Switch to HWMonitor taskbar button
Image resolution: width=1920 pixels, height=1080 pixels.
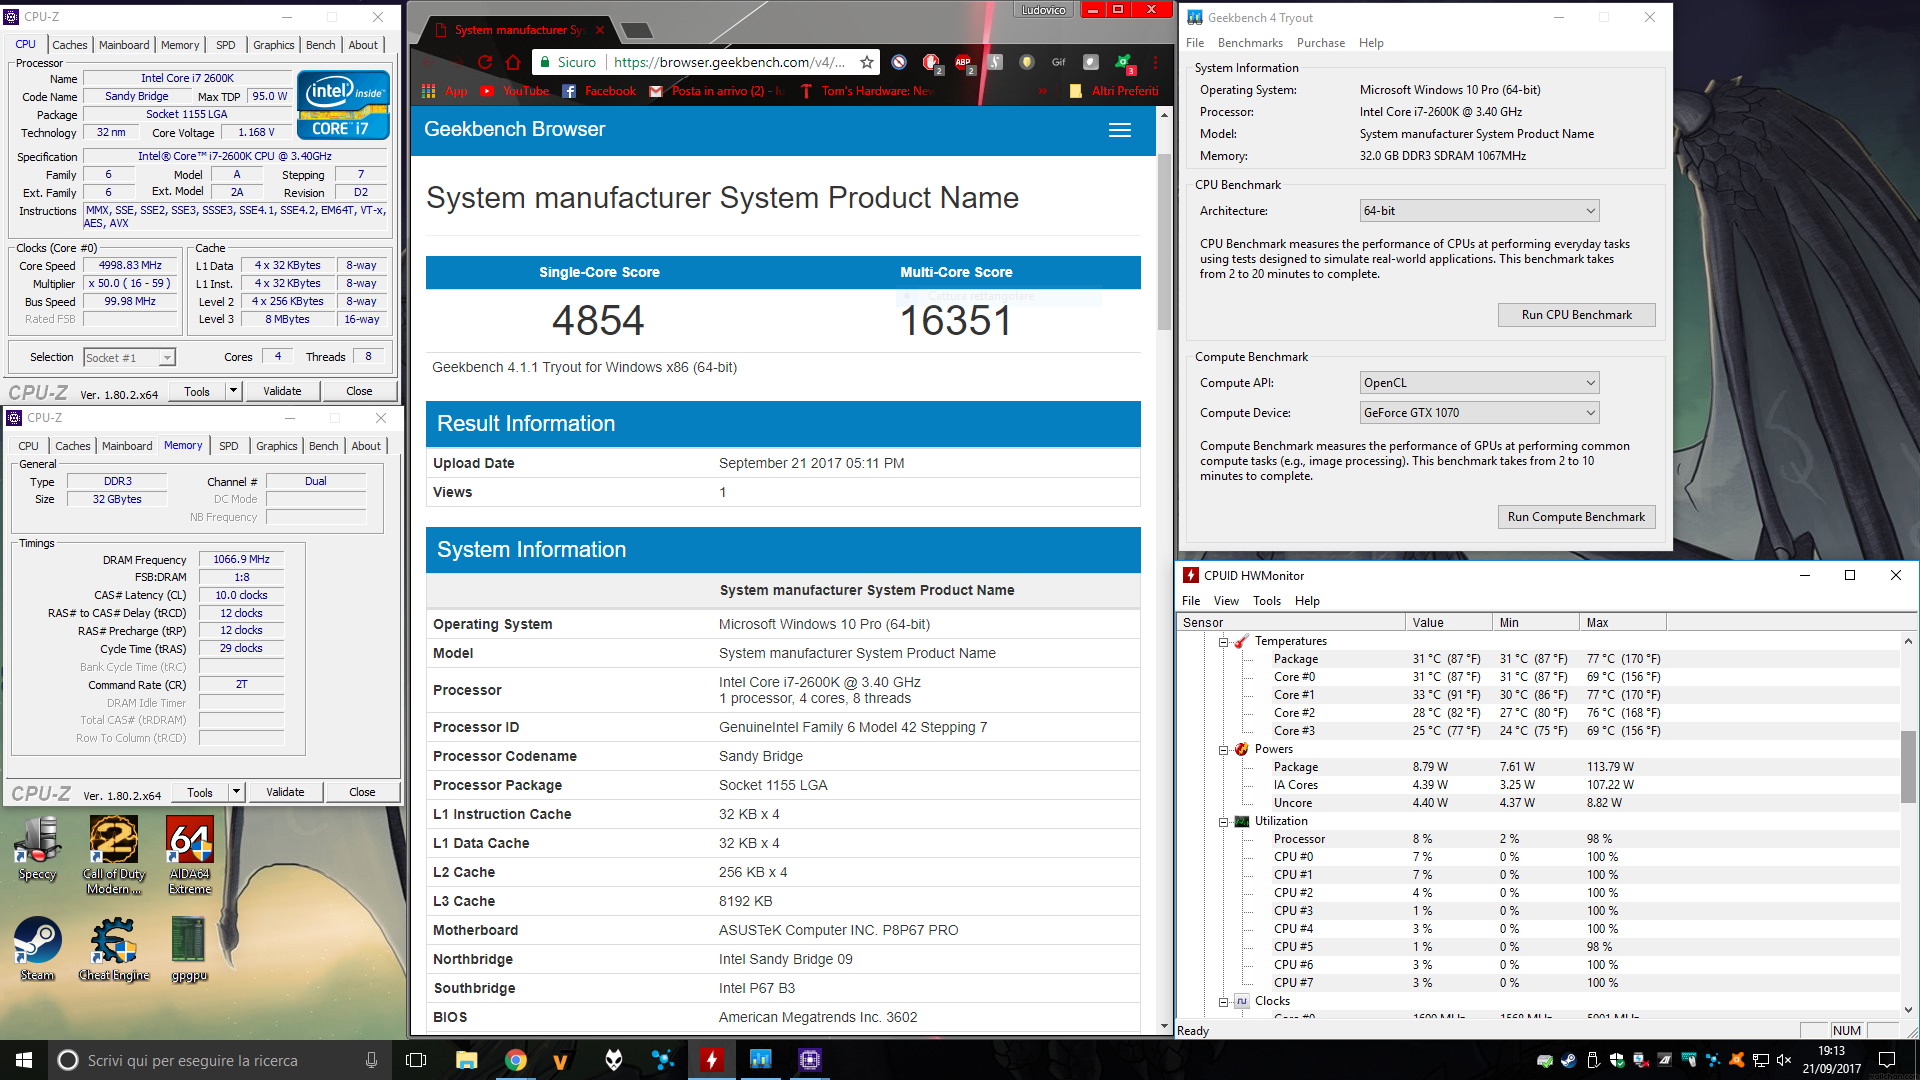(711, 1060)
